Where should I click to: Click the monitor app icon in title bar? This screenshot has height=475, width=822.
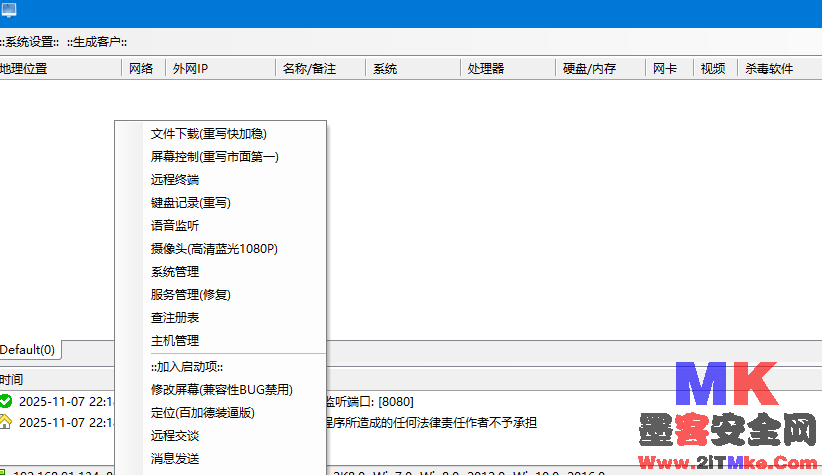click(8, 11)
